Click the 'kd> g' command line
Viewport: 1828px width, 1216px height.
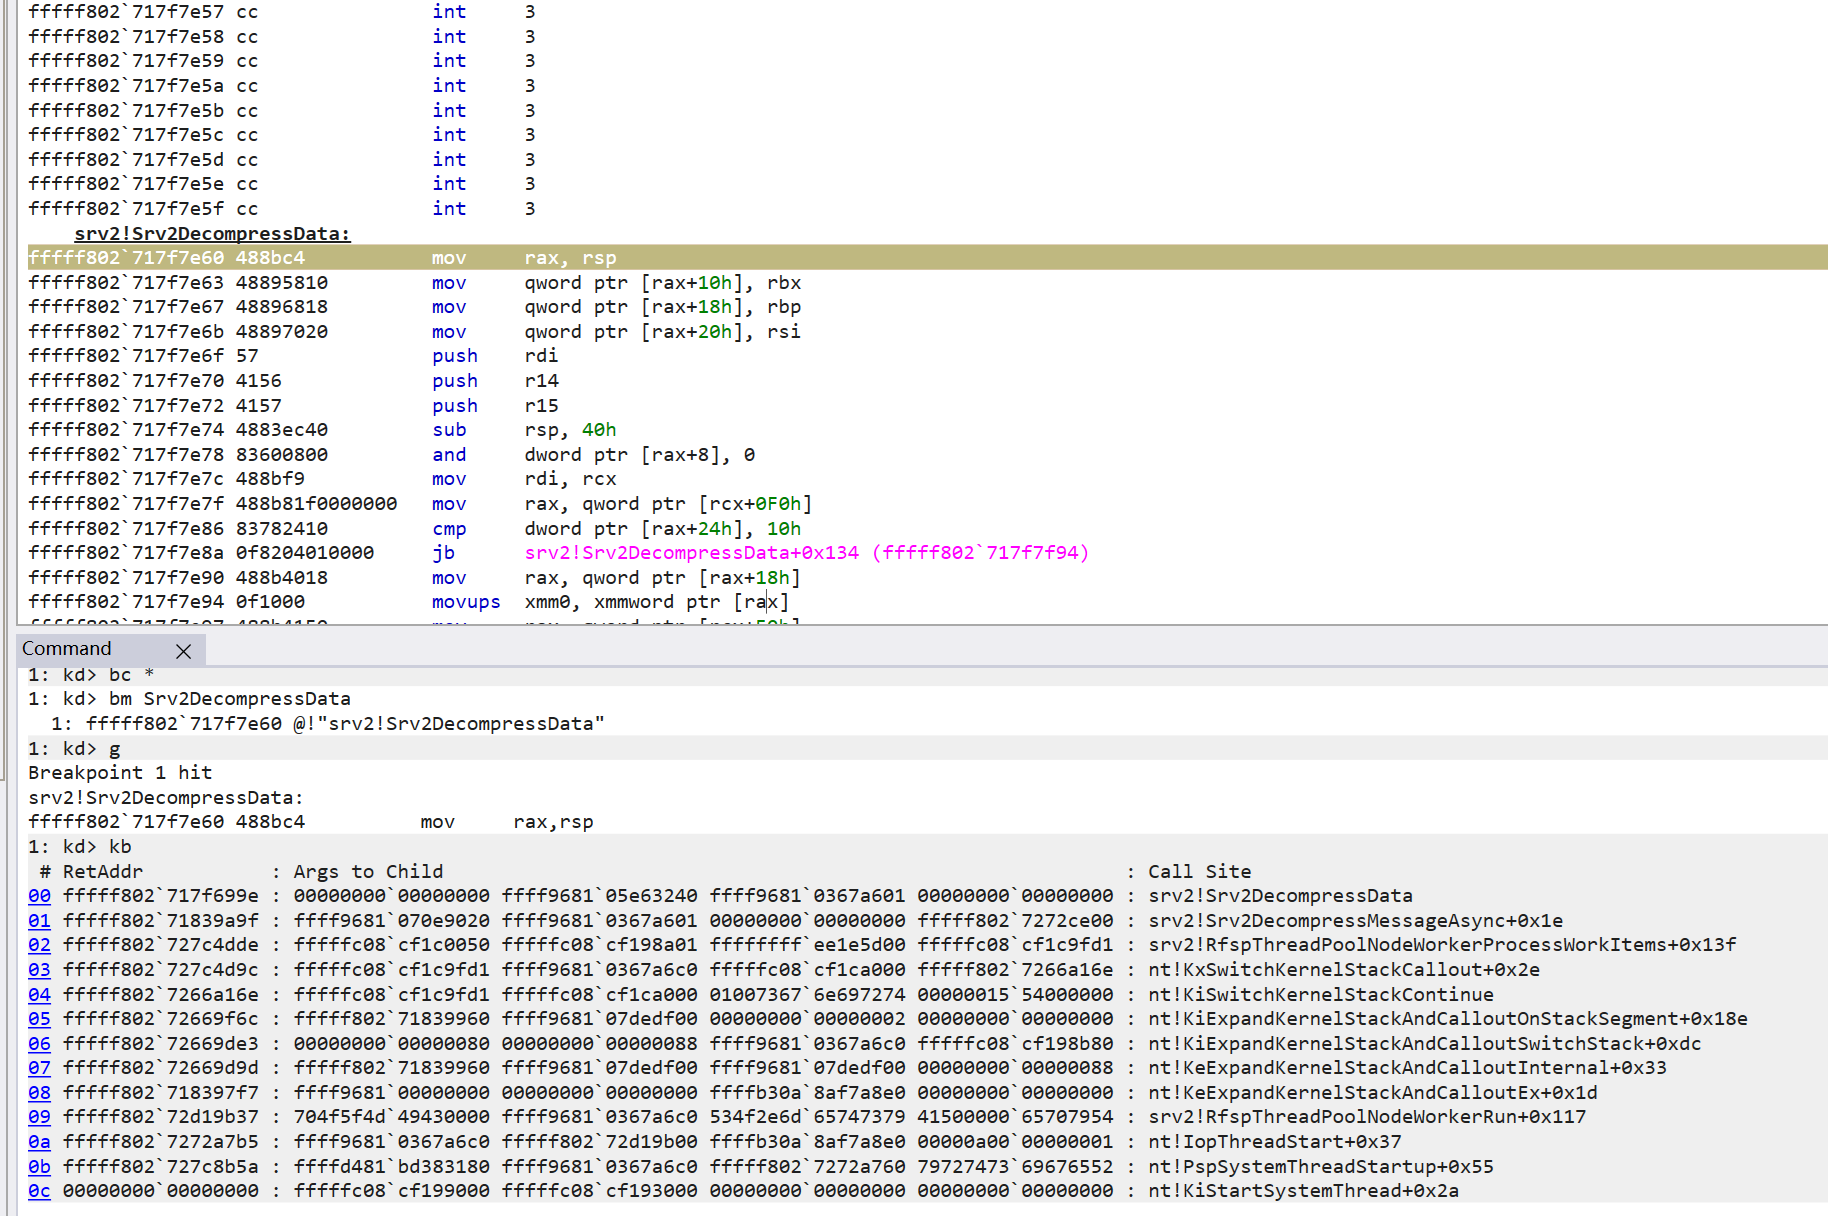pos(74,749)
